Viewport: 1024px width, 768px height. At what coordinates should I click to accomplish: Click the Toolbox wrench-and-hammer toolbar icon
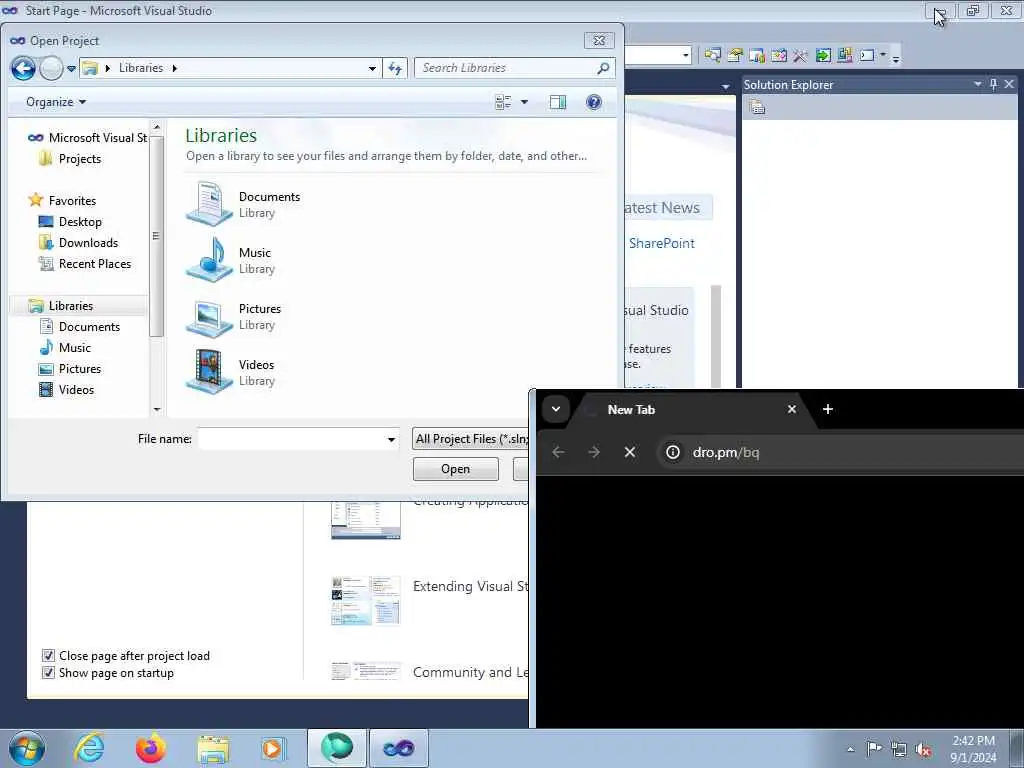(801, 56)
